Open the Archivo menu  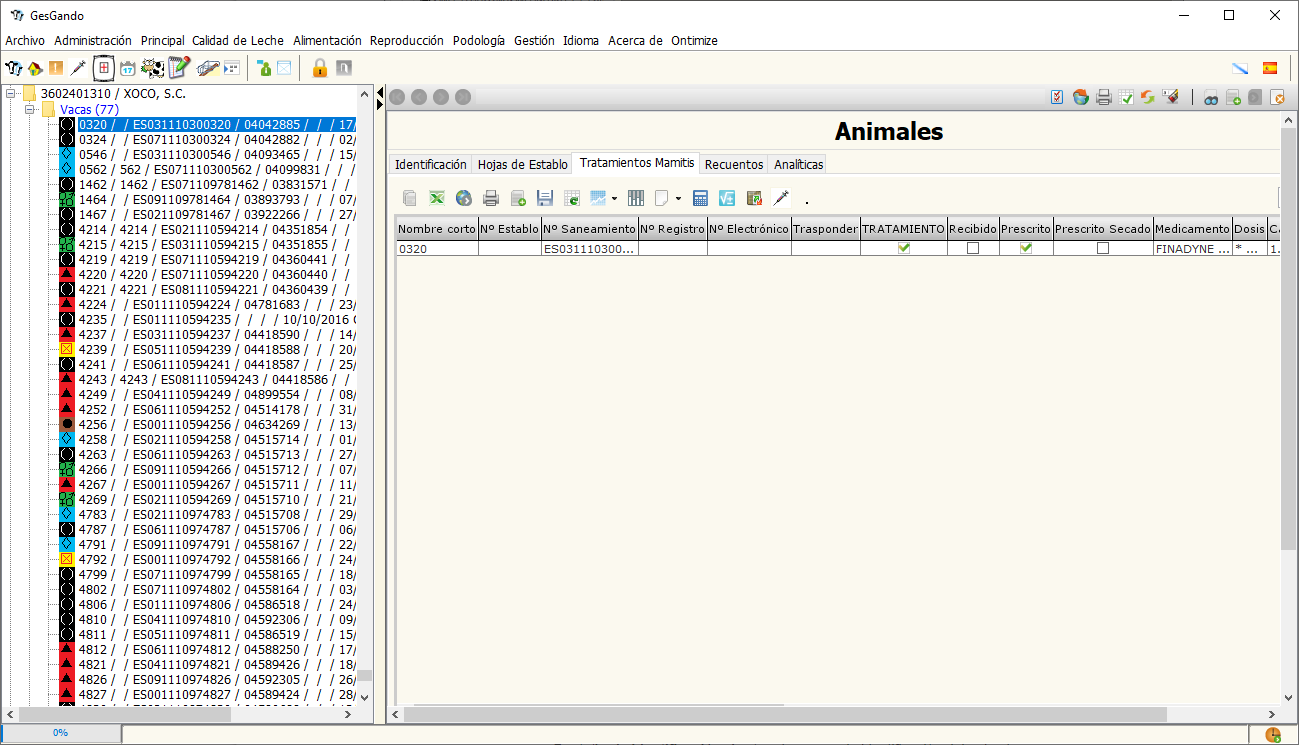[25, 41]
